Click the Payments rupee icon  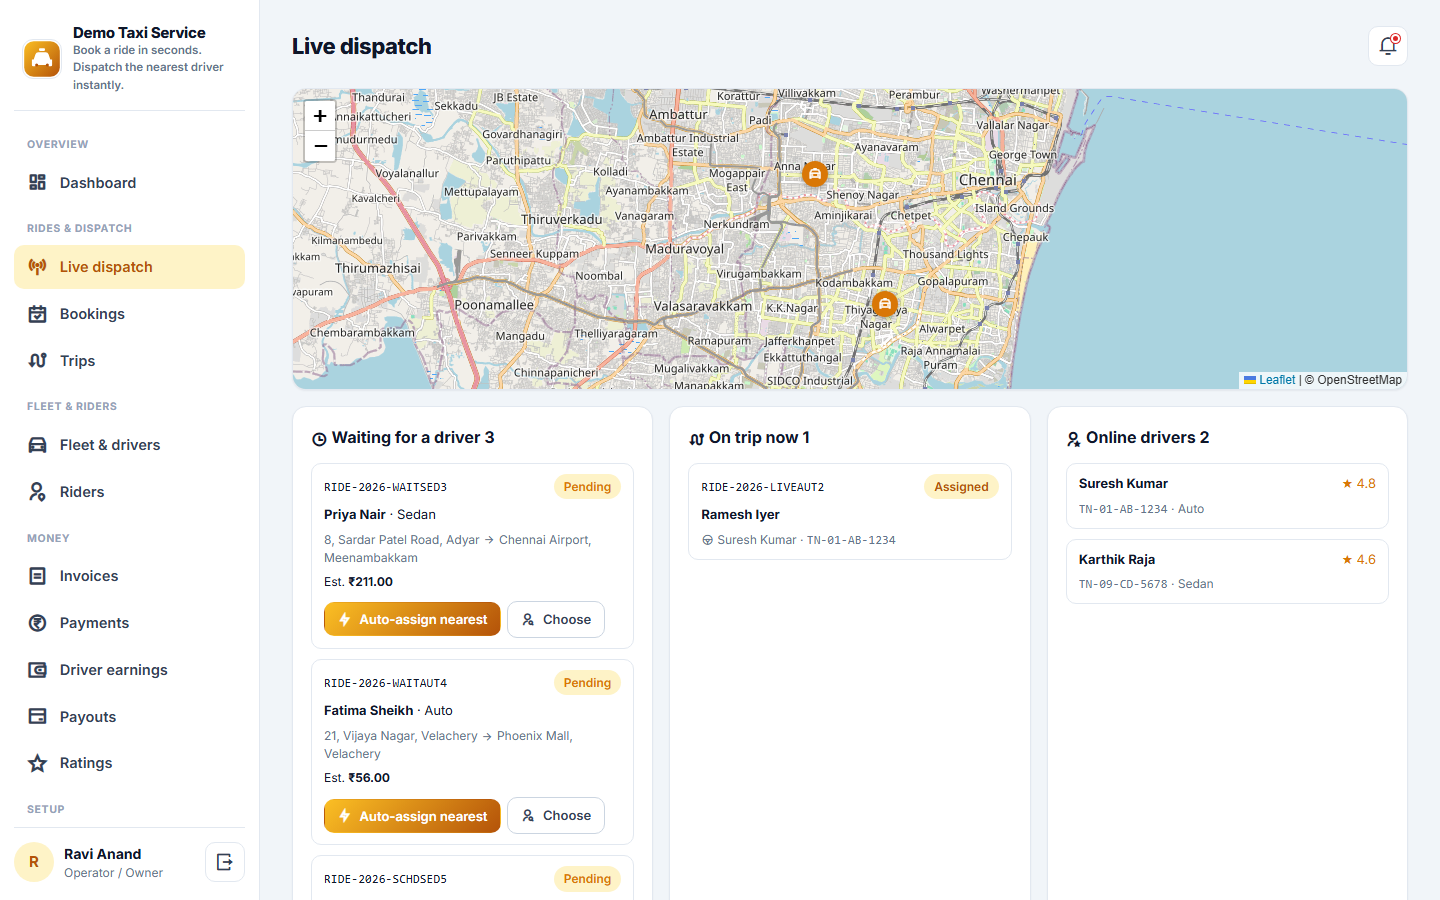38,623
